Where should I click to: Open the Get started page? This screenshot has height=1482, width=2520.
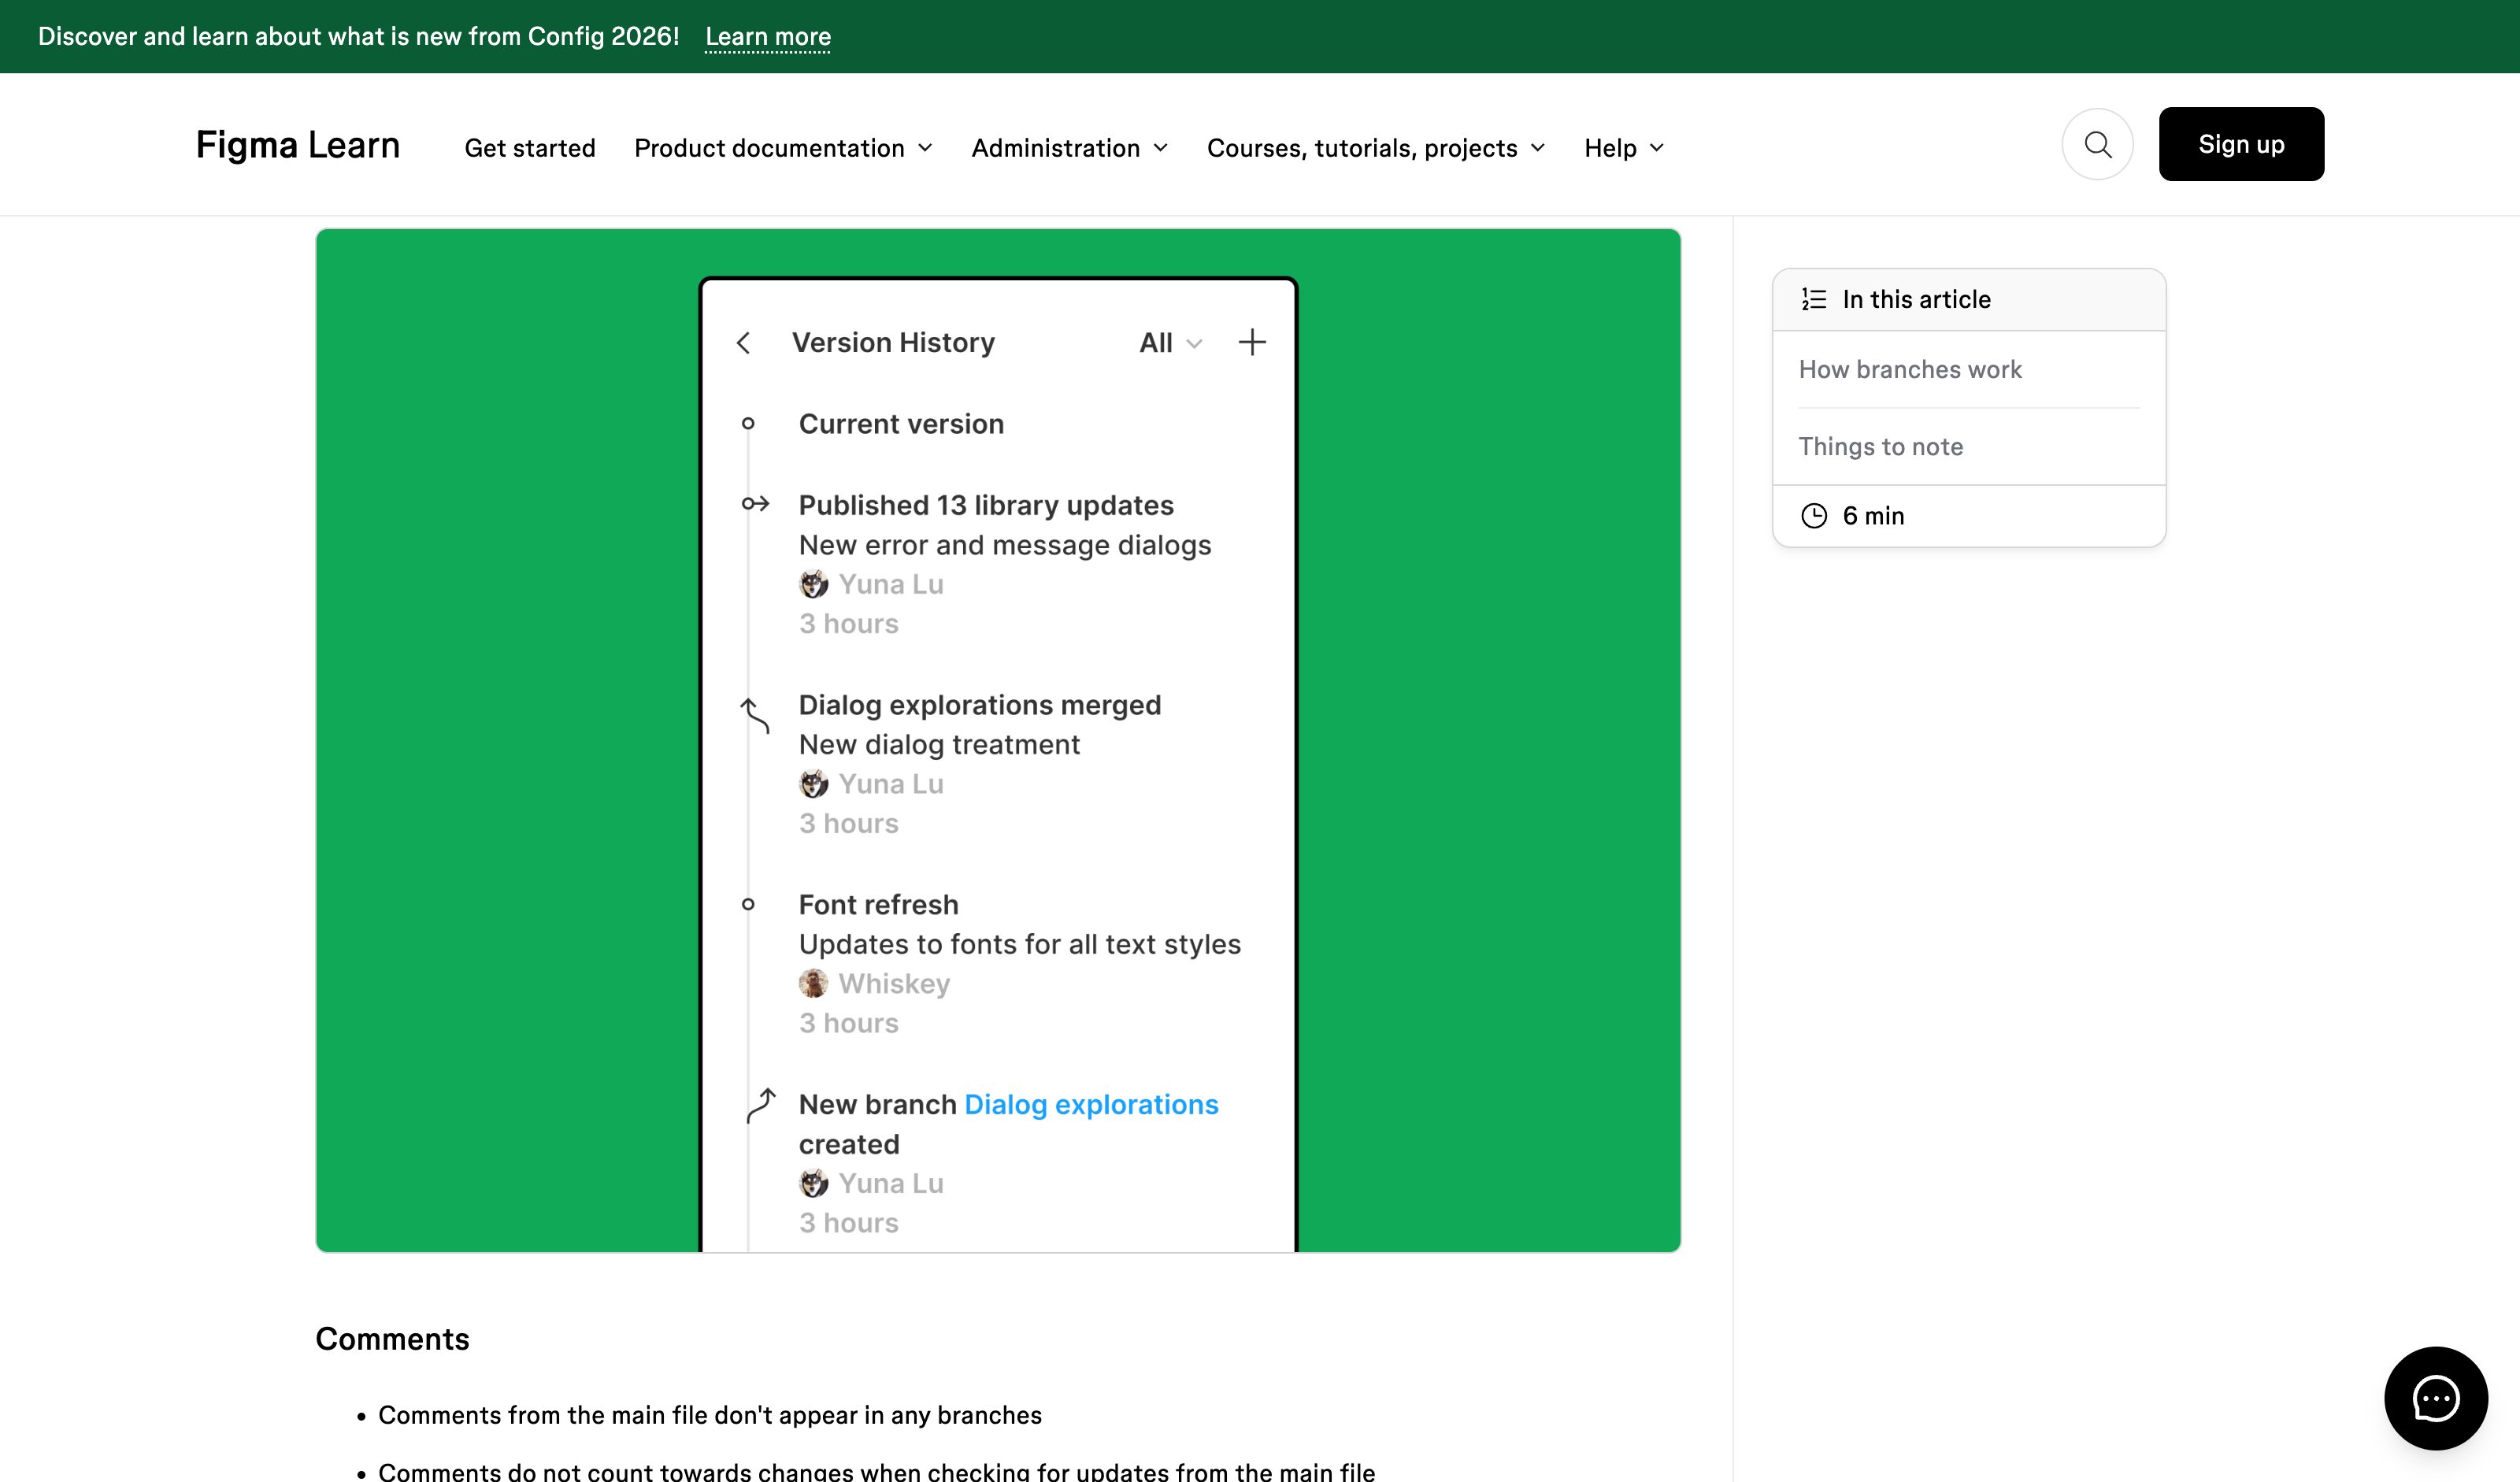pos(530,148)
